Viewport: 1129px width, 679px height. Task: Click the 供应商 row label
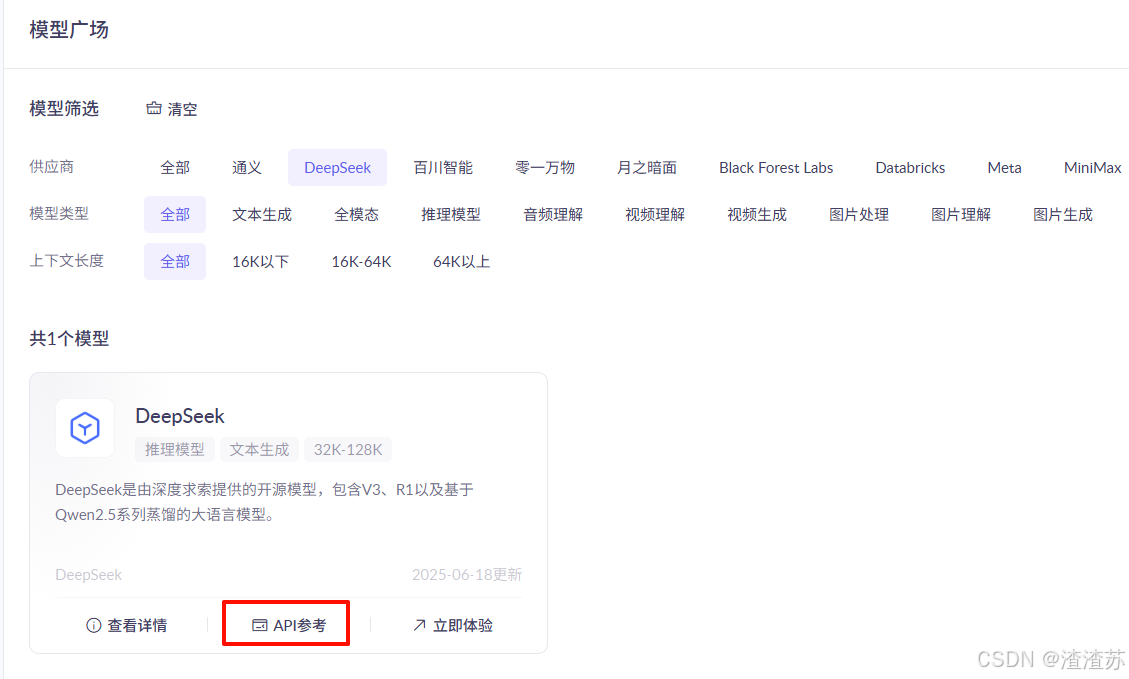[x=51, y=167]
